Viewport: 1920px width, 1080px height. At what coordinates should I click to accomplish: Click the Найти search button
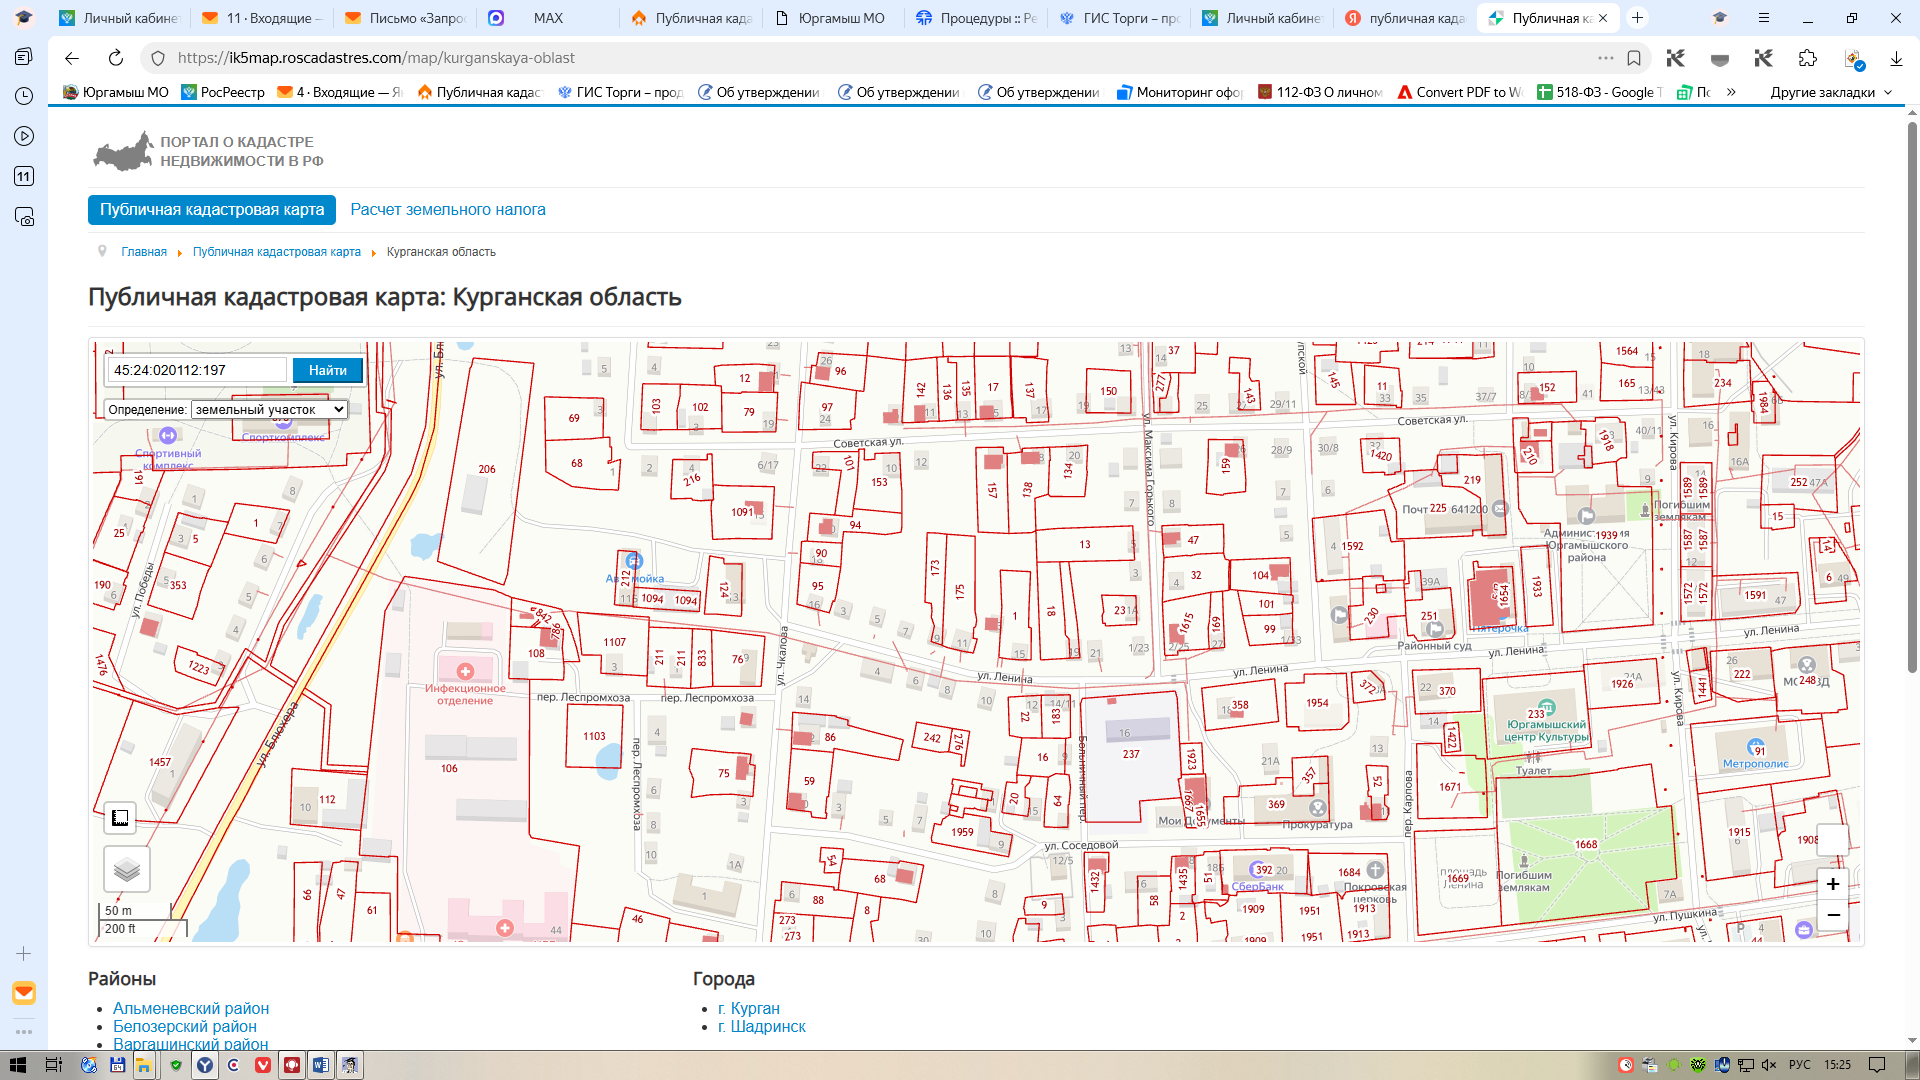click(327, 370)
